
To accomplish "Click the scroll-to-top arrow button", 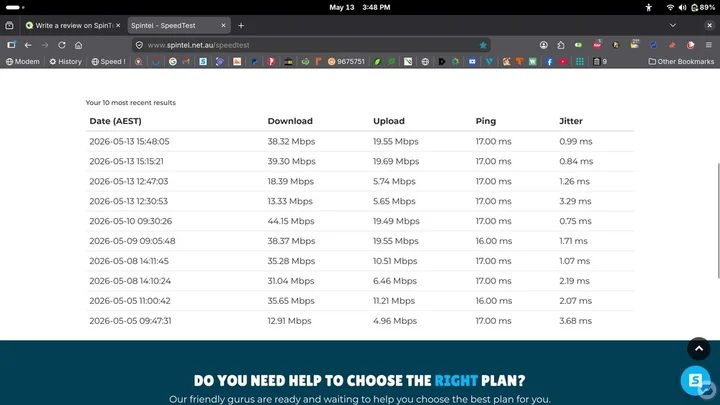I will [x=698, y=349].
